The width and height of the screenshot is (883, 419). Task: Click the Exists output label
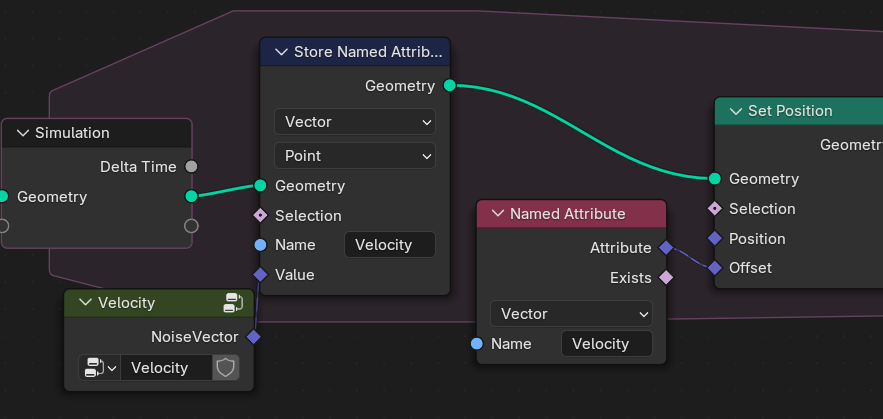[631, 278]
